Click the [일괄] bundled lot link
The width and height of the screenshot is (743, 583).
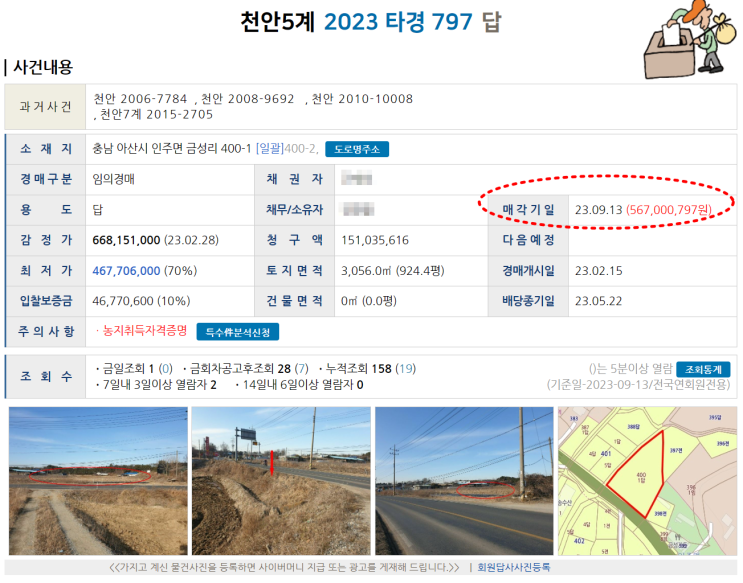point(270,149)
